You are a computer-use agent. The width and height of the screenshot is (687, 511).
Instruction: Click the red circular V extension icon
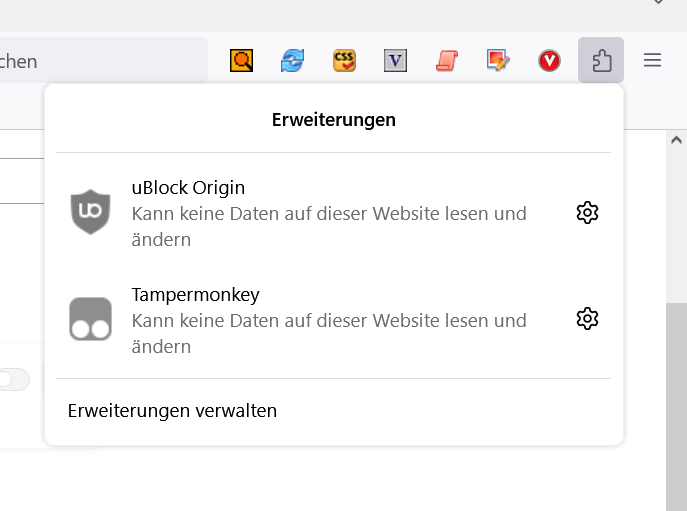pyautogui.click(x=549, y=61)
